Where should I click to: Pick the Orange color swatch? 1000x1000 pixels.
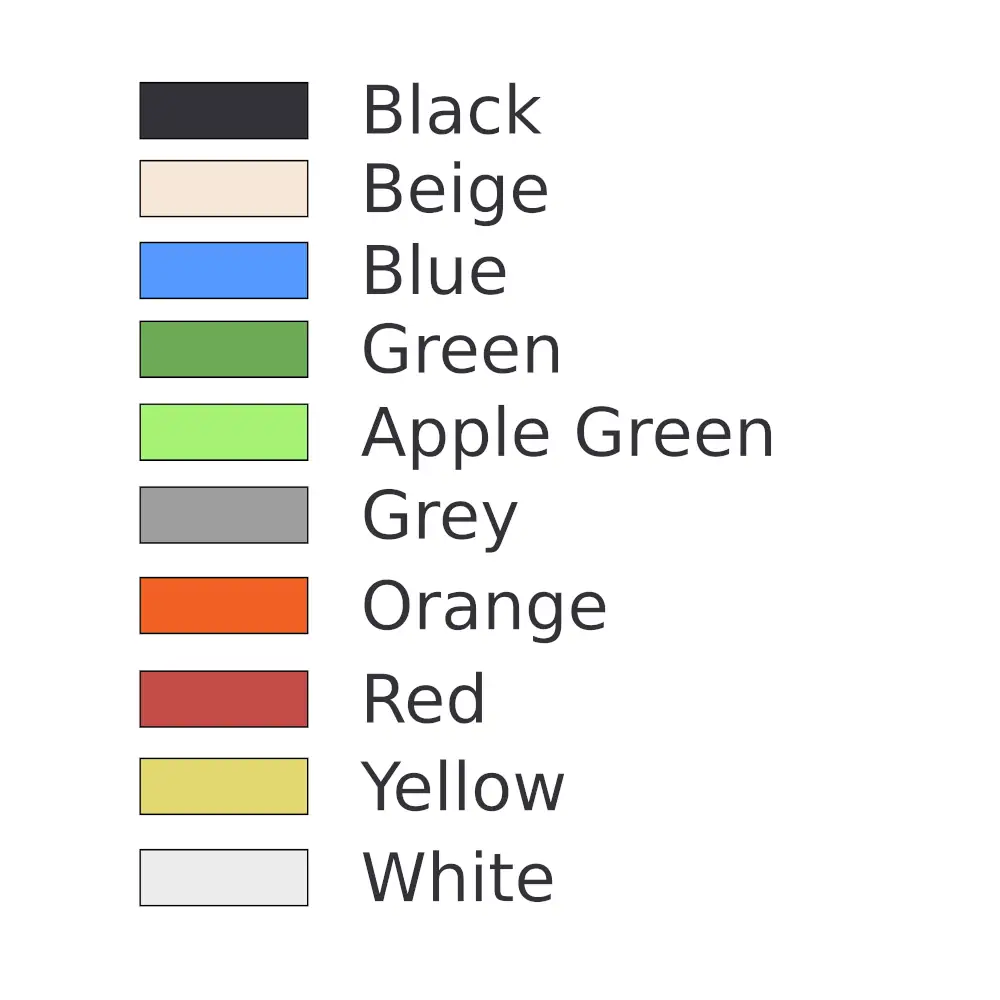tap(224, 606)
